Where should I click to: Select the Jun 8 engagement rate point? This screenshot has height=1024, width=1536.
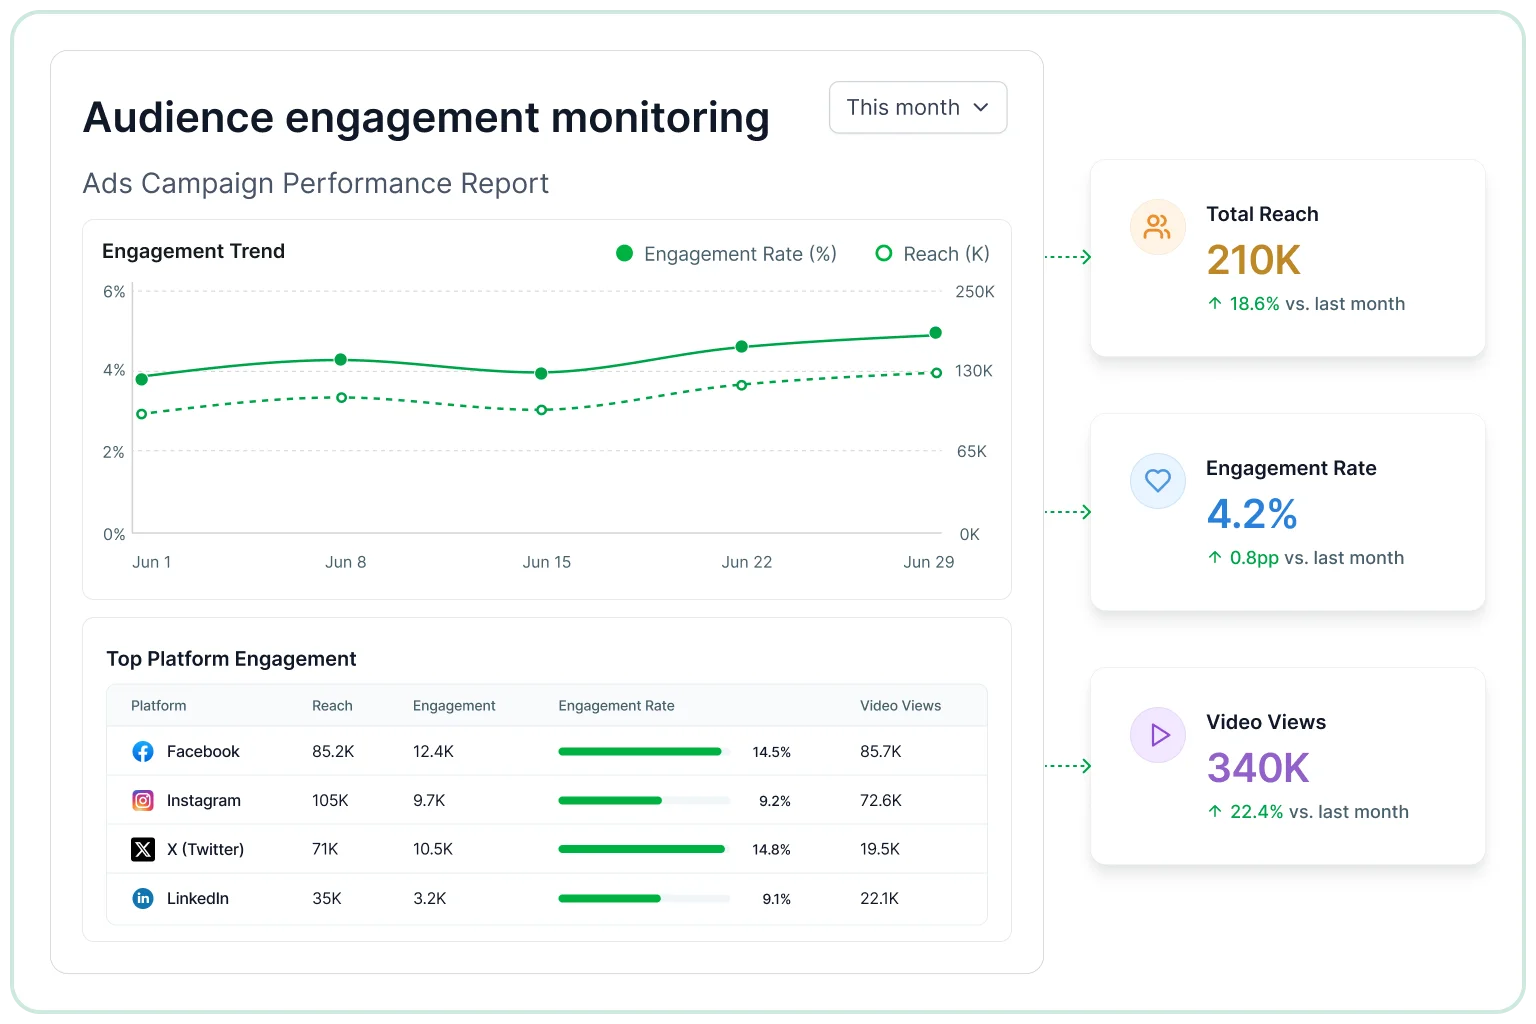tap(341, 359)
